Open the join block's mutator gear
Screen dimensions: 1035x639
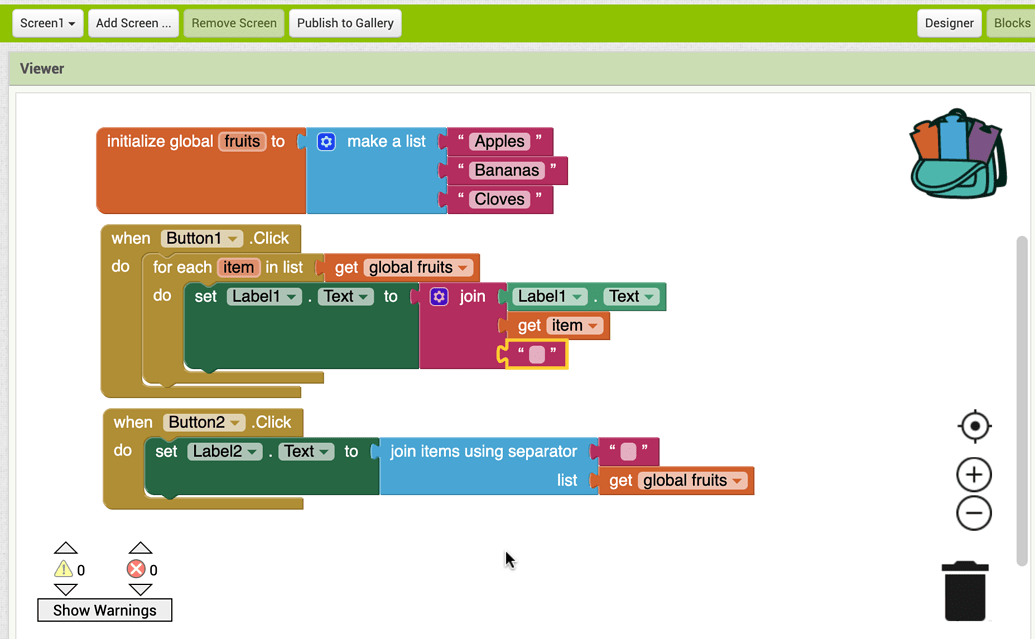click(x=439, y=295)
